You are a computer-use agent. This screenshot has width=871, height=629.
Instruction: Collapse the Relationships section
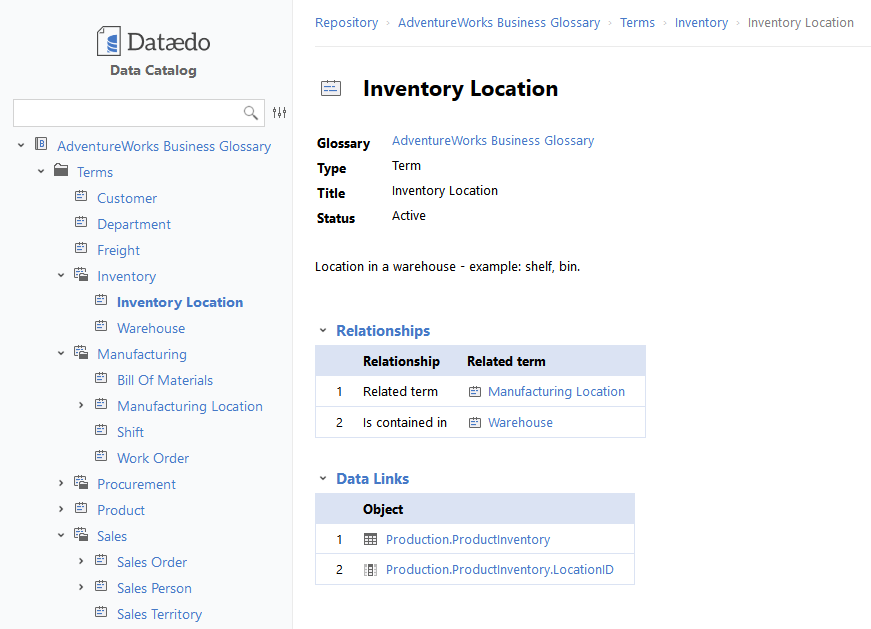(x=323, y=330)
